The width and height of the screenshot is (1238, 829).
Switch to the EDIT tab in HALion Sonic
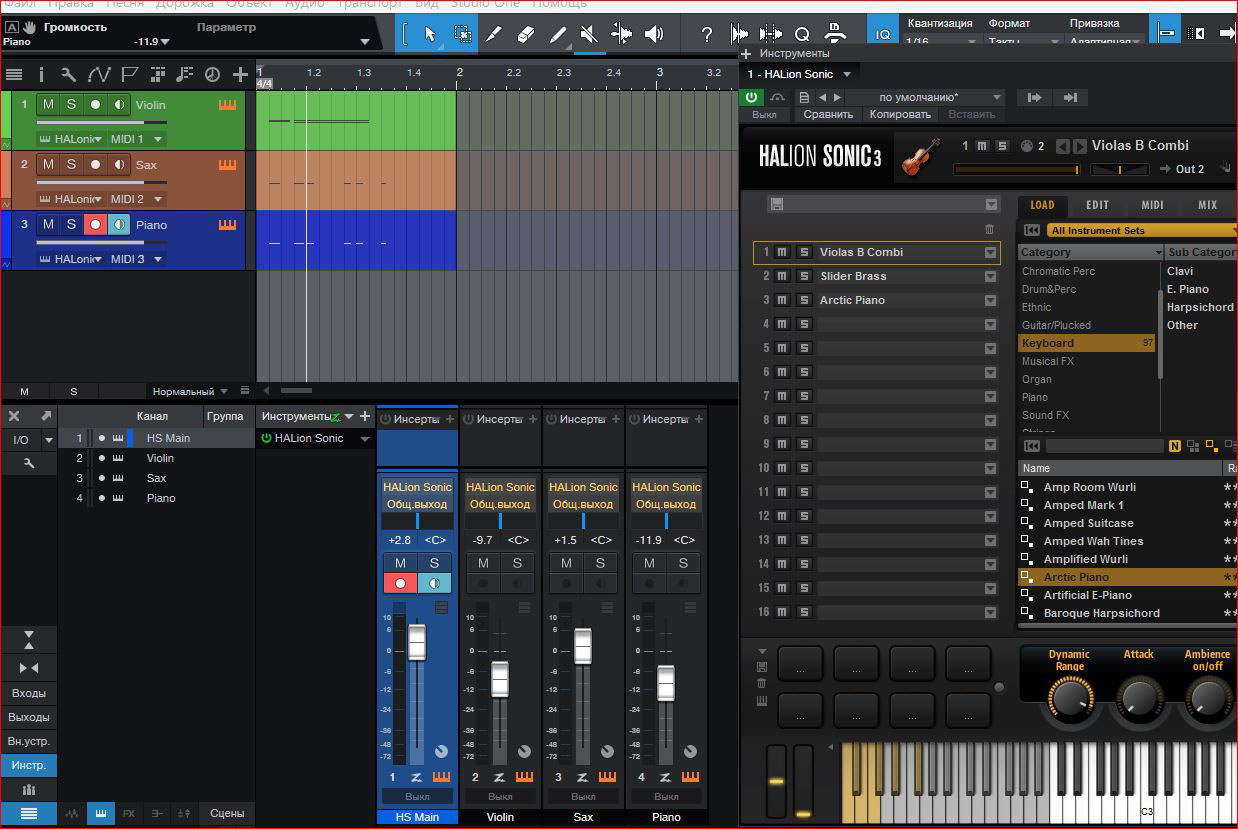point(1097,205)
